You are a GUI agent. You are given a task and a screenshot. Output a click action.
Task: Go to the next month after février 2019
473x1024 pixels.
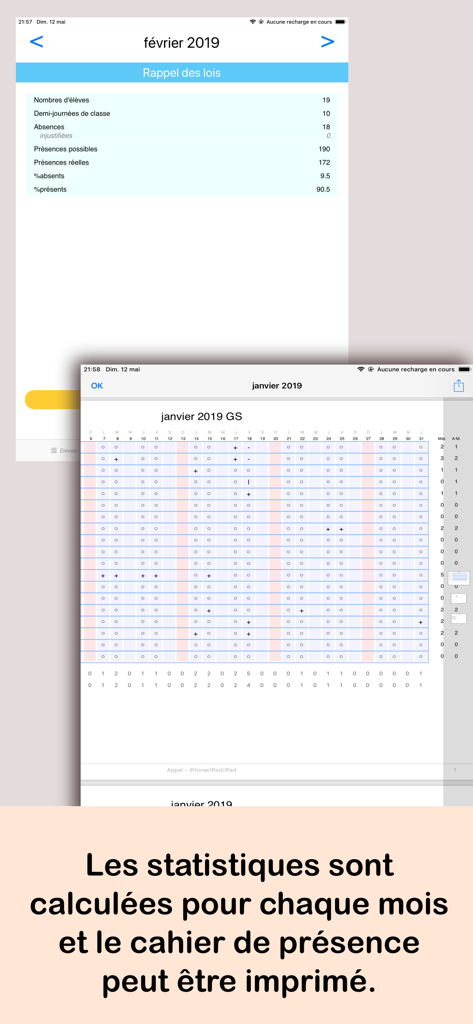coord(327,42)
